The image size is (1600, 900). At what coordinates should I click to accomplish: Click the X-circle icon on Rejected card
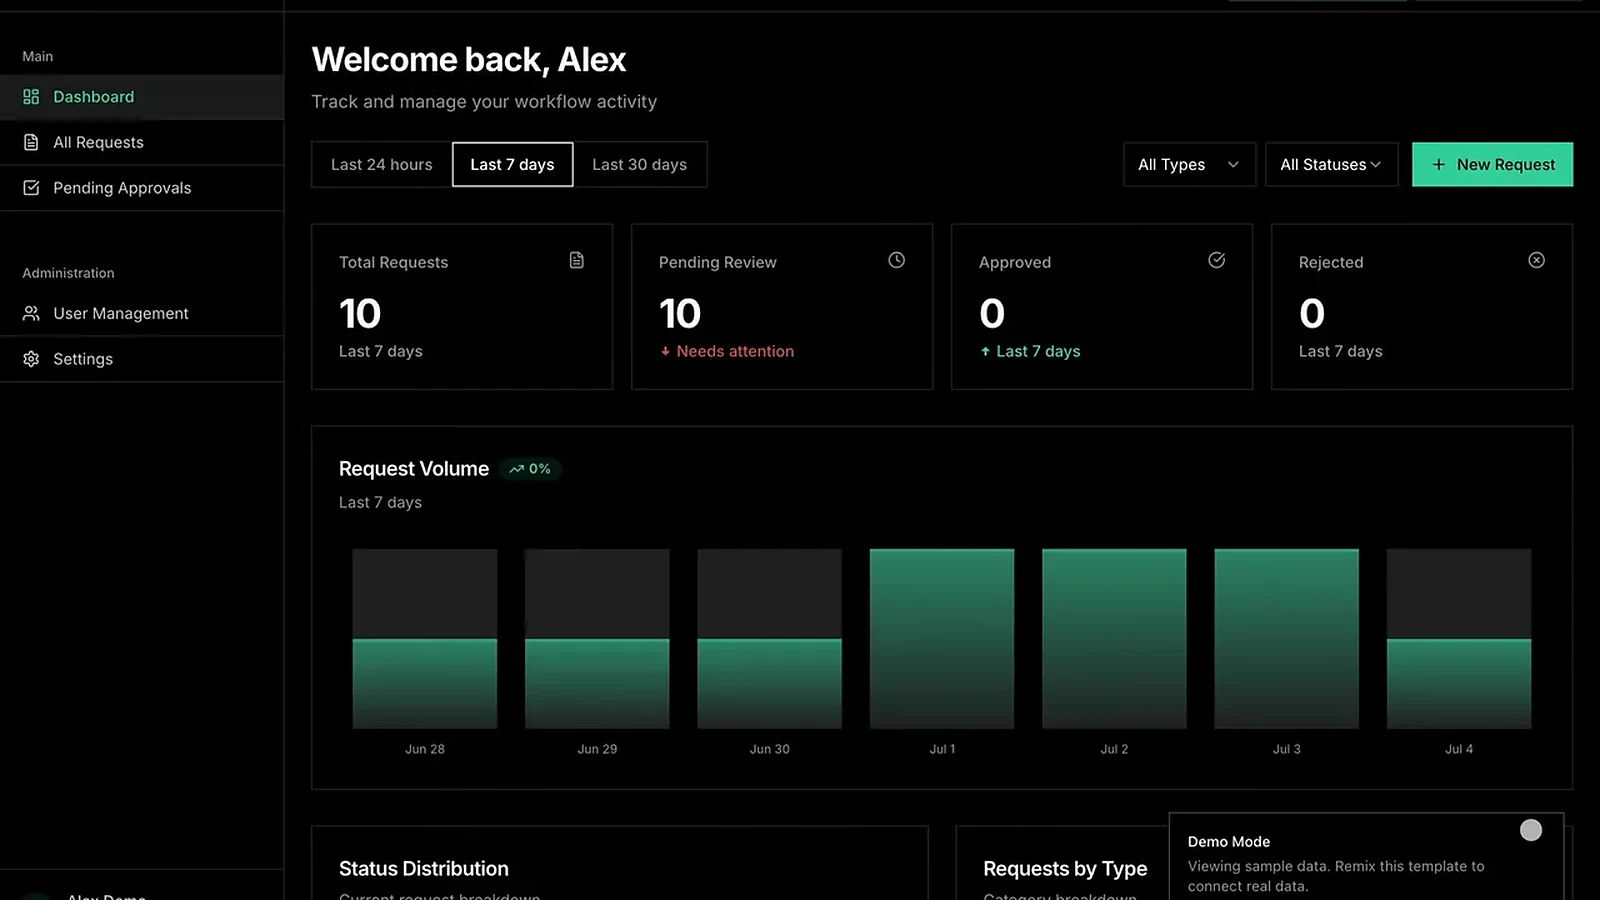1537,260
